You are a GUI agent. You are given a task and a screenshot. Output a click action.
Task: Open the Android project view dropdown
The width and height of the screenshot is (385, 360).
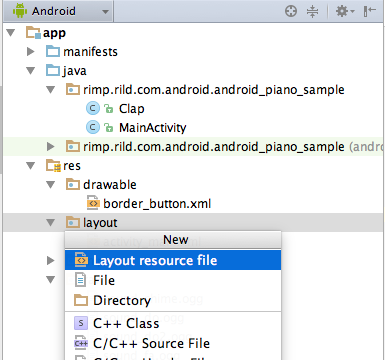(59, 11)
